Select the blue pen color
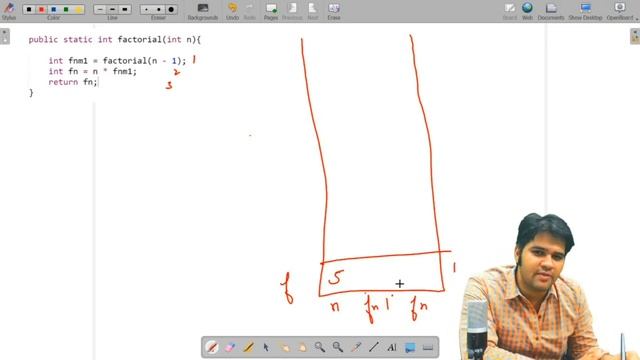This screenshot has width=640, height=360. [x=53, y=9]
